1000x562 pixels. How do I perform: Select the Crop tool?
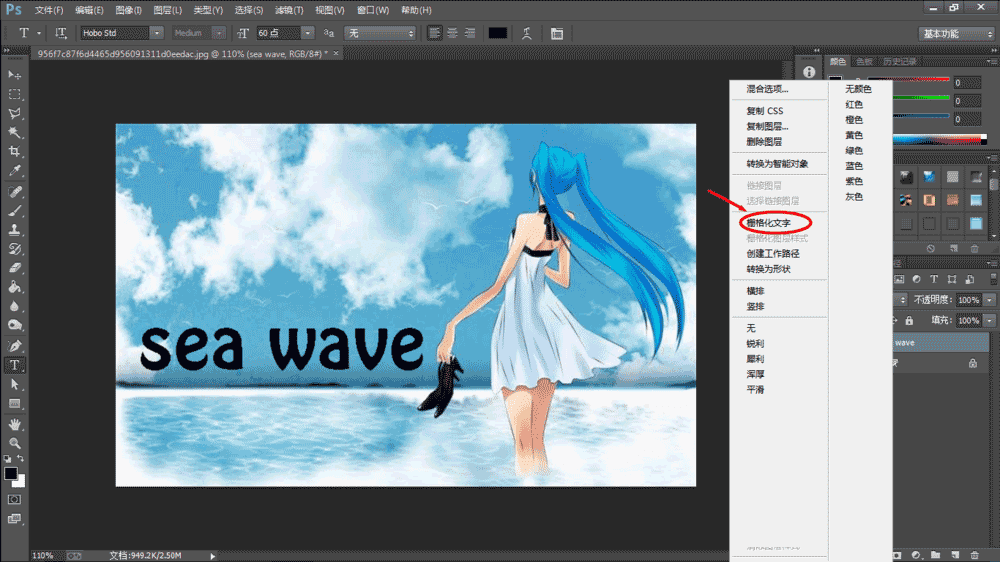tap(14, 152)
